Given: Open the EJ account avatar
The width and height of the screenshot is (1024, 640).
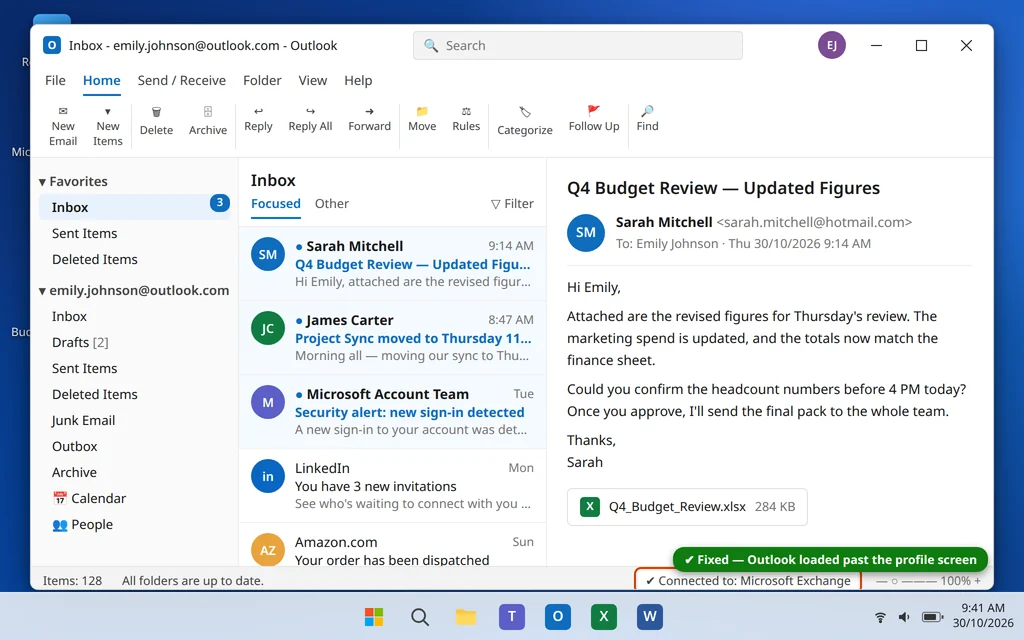Looking at the screenshot, I should pos(831,45).
